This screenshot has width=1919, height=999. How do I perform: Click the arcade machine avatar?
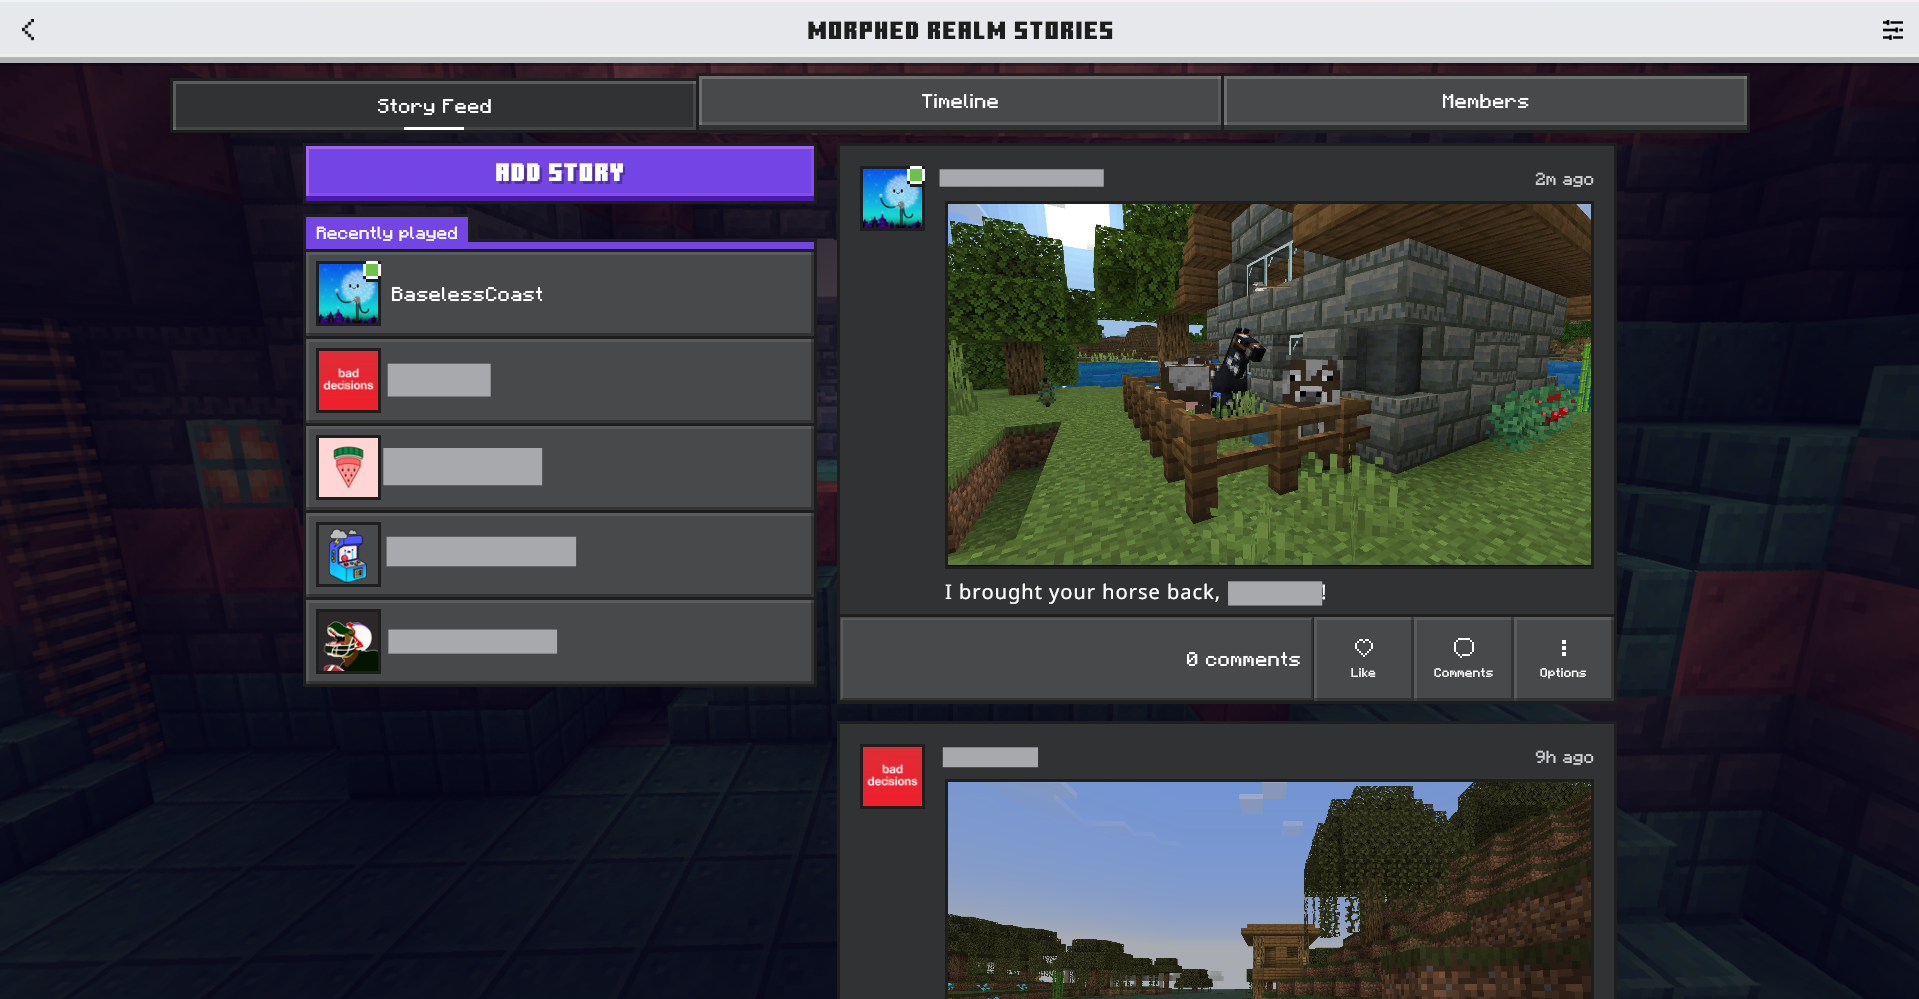(348, 554)
